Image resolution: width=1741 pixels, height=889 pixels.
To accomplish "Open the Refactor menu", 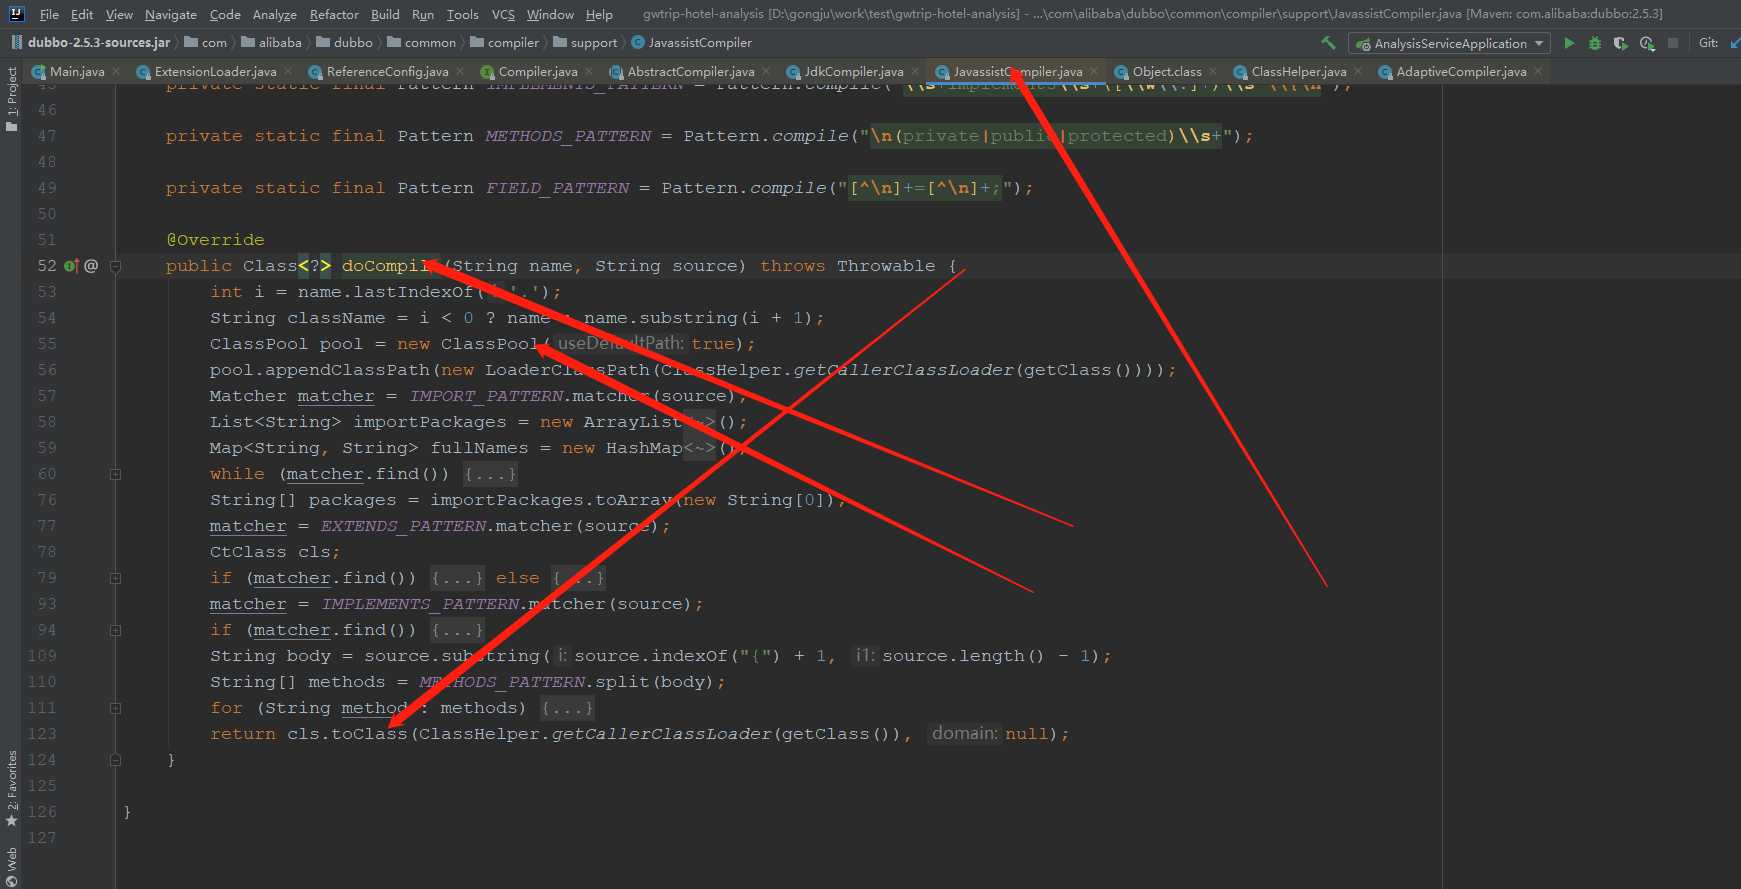I will [x=334, y=14].
